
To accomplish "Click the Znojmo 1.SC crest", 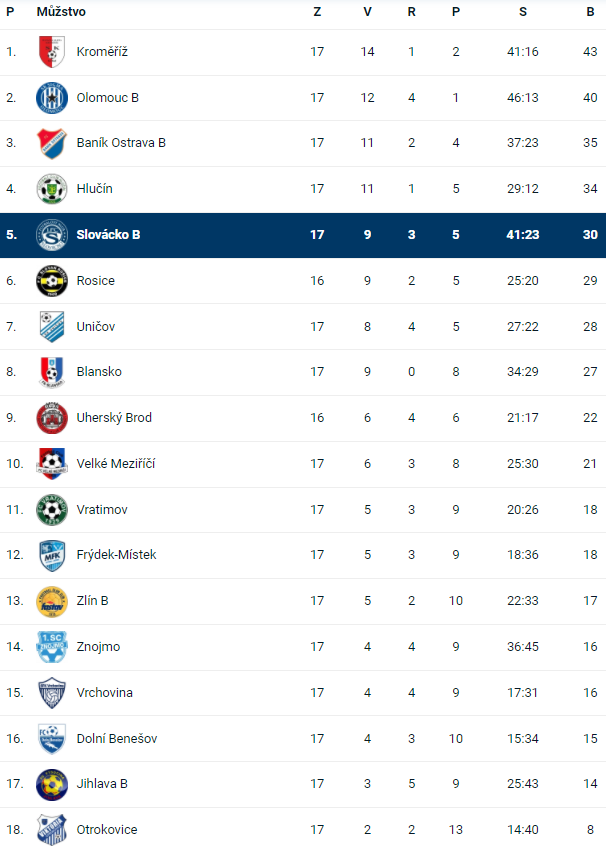I will [x=51, y=647].
